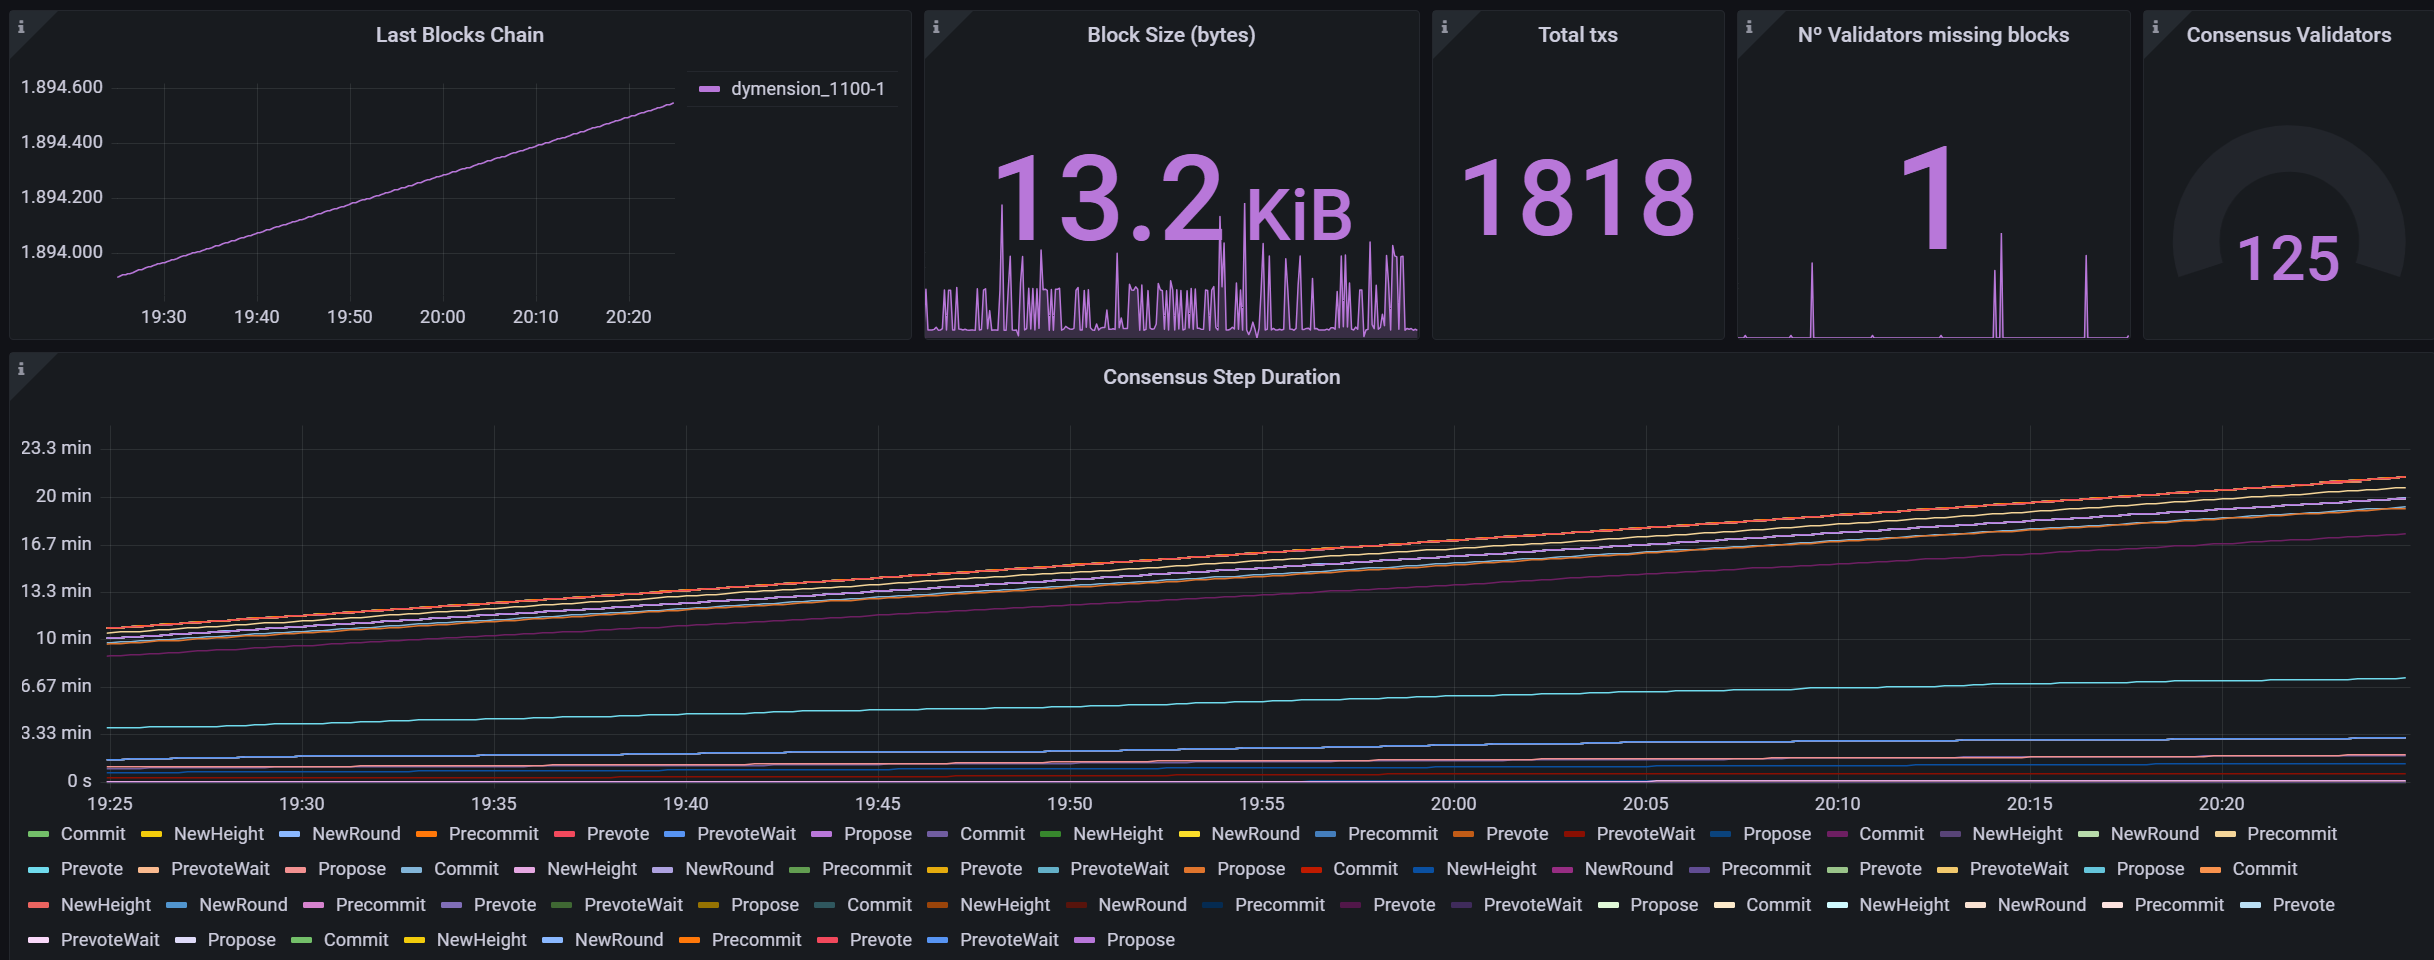Click the 1818 total transactions value
2434x960 pixels.
click(x=1578, y=198)
